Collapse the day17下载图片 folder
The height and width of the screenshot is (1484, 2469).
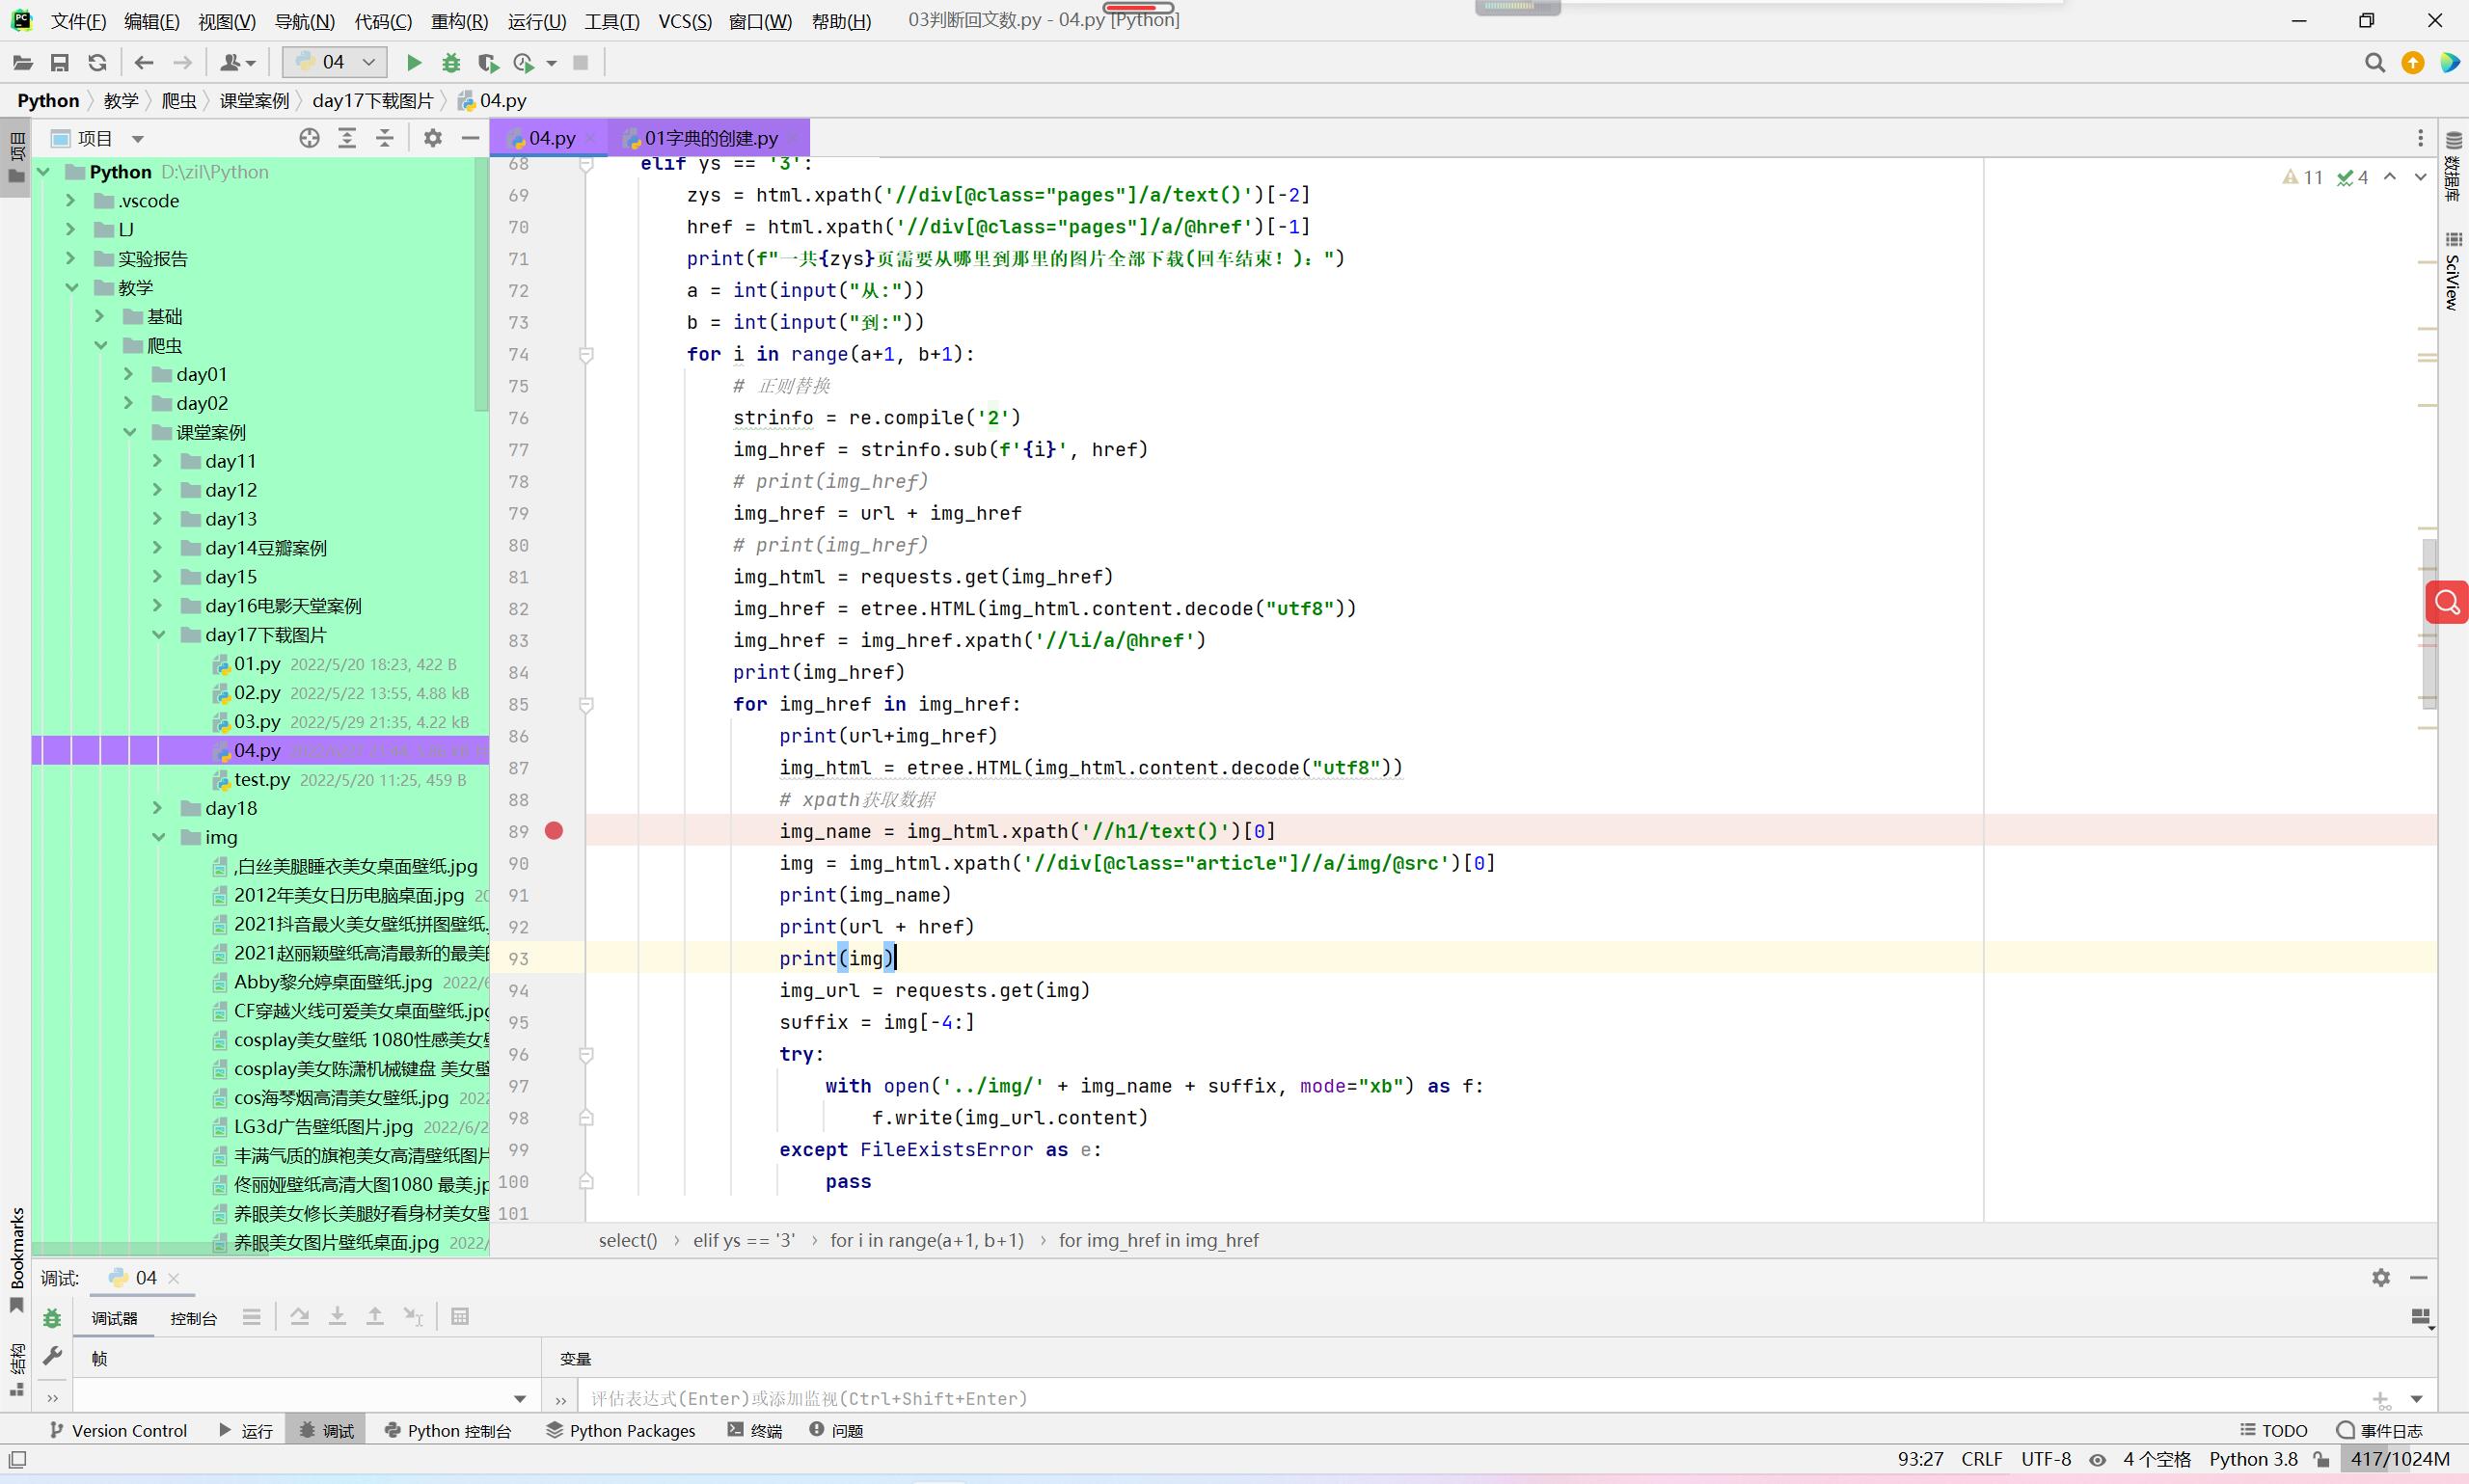click(x=158, y=635)
